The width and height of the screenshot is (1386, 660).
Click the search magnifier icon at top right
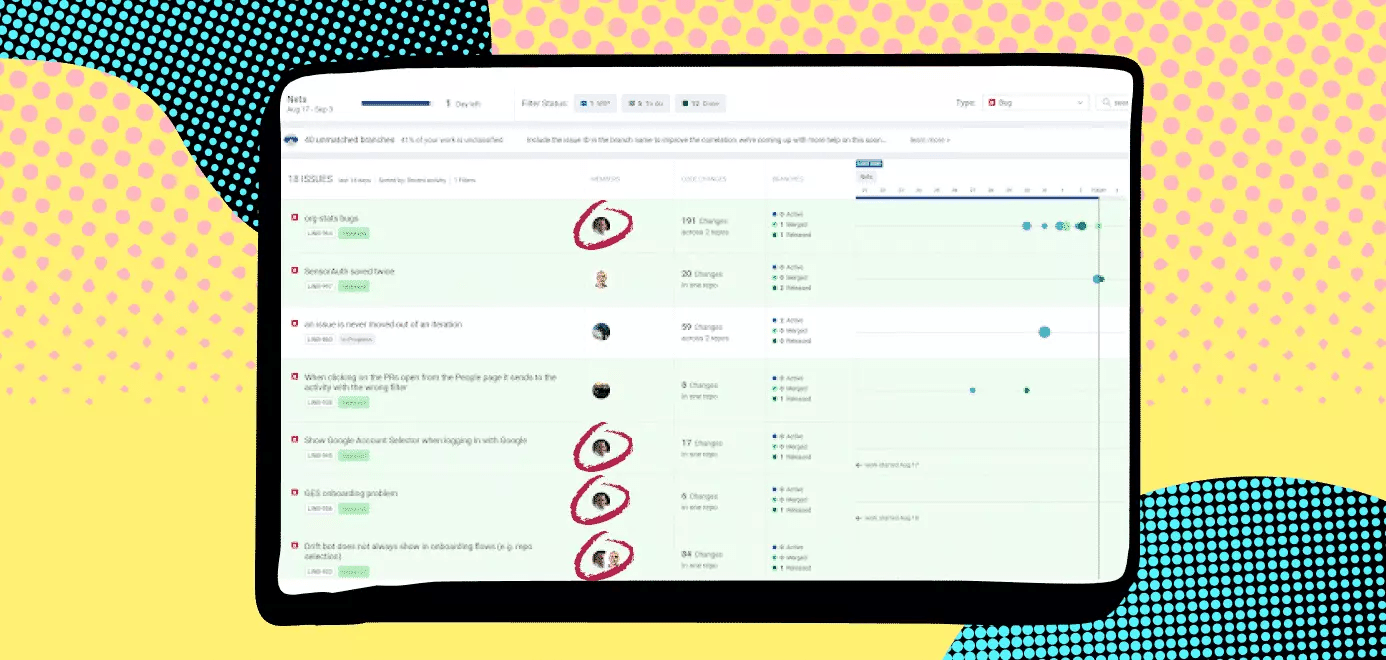(1107, 103)
